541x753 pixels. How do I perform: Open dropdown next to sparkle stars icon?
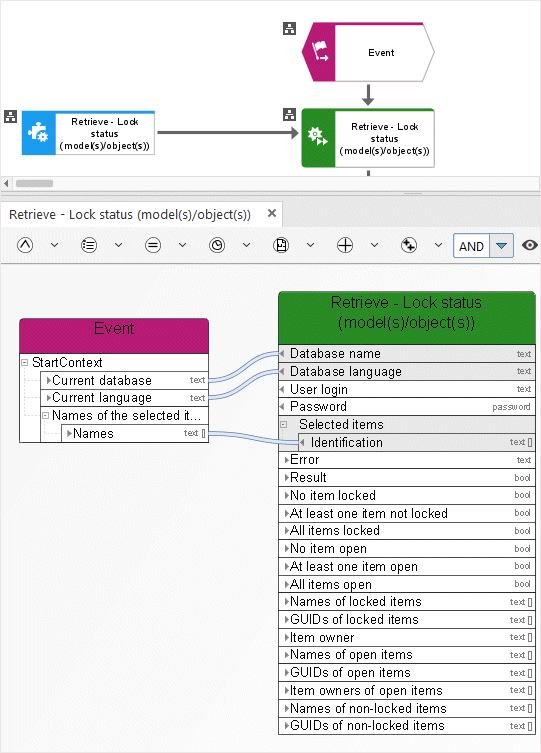[x=438, y=245]
